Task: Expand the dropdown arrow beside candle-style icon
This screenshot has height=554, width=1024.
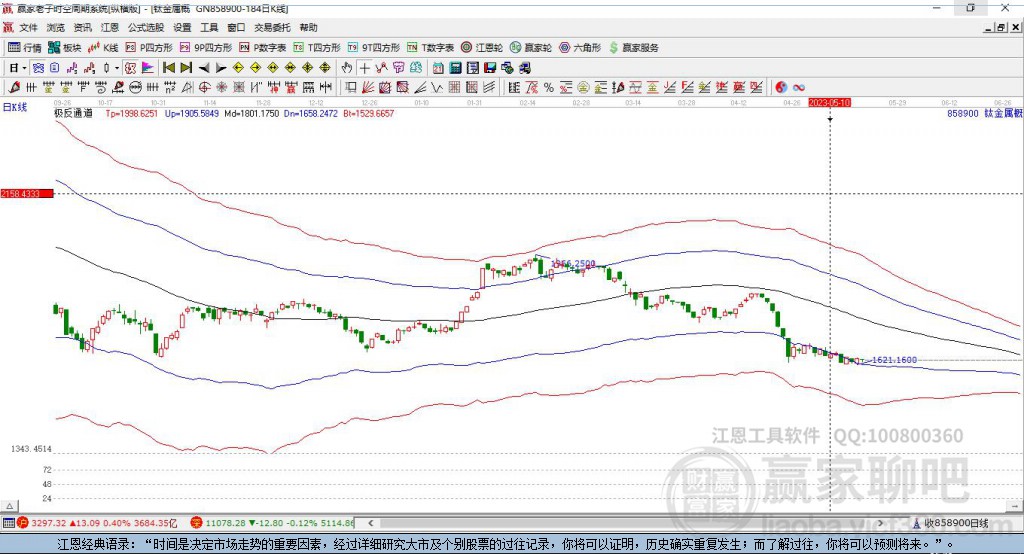Action: coord(117,68)
